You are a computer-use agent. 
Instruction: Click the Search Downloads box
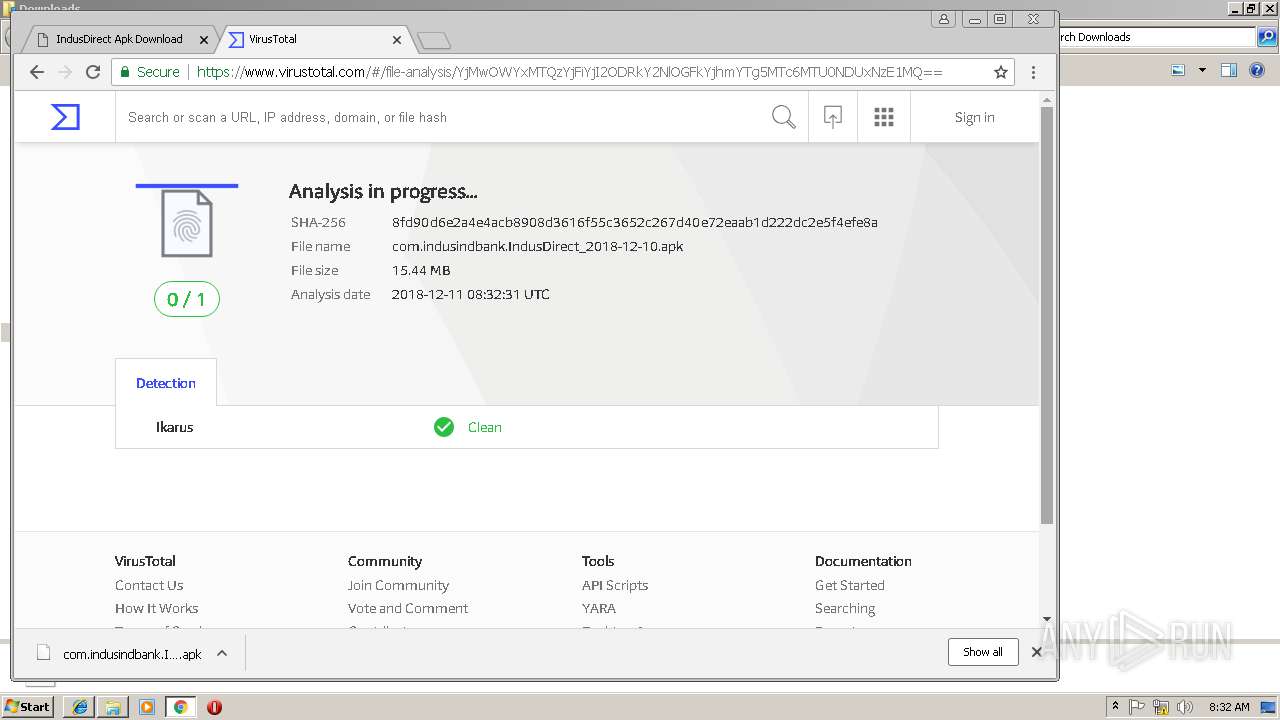click(1155, 37)
